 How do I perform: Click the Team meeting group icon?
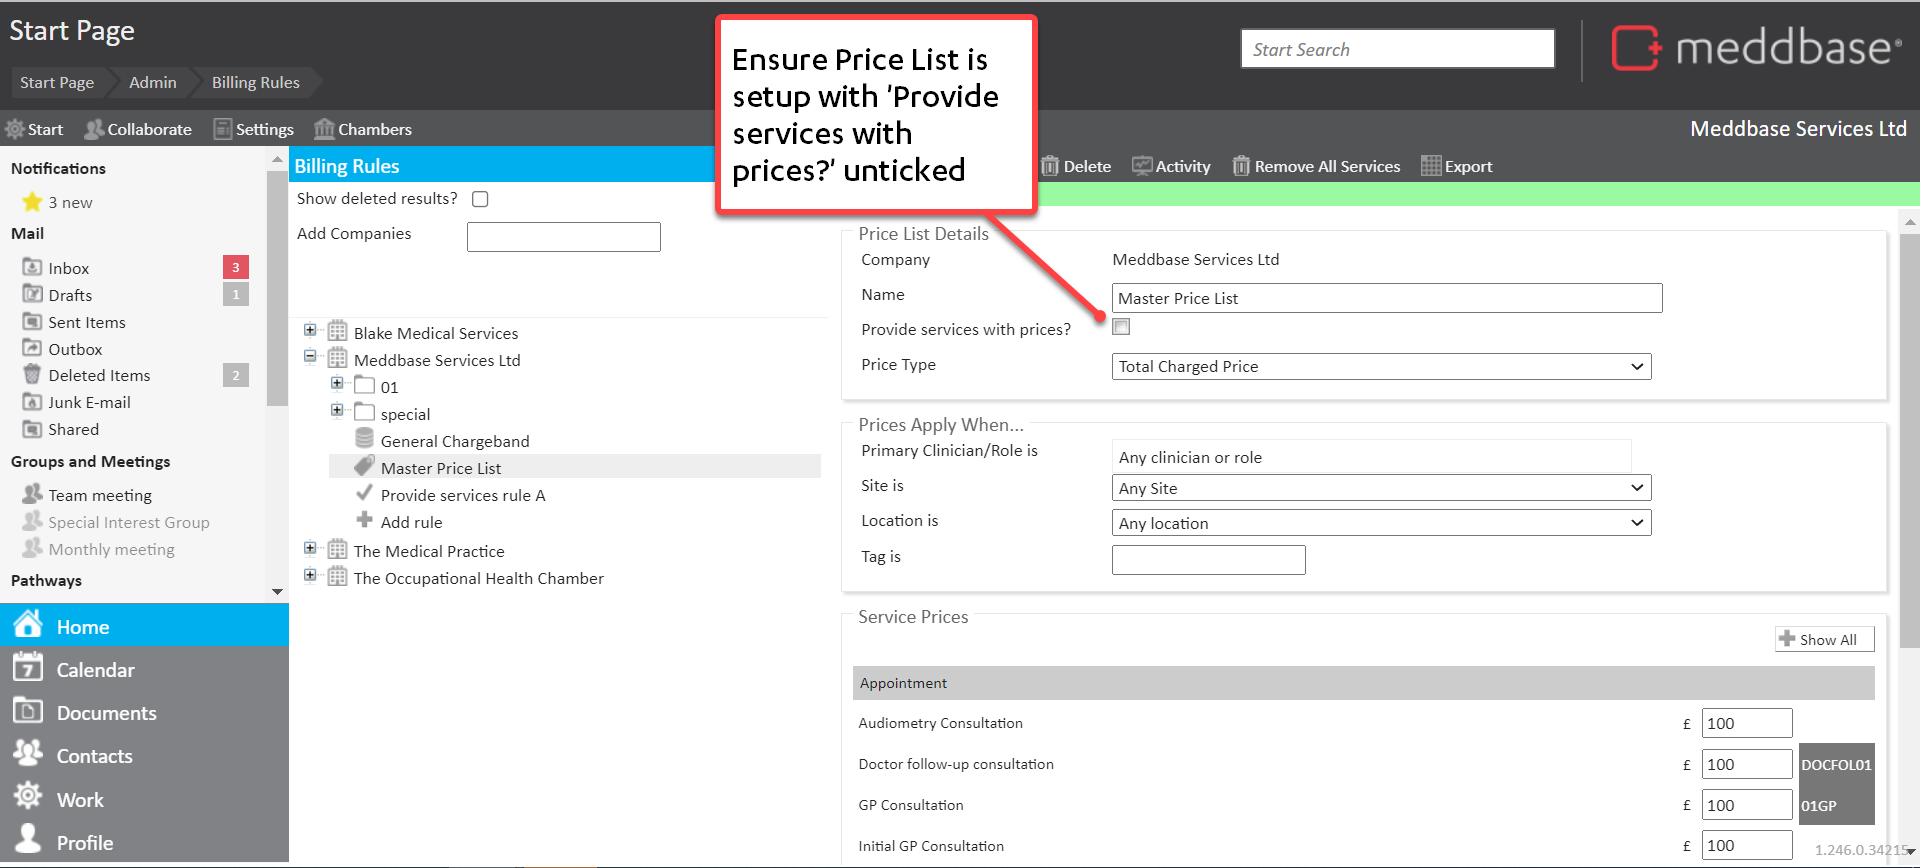click(33, 494)
